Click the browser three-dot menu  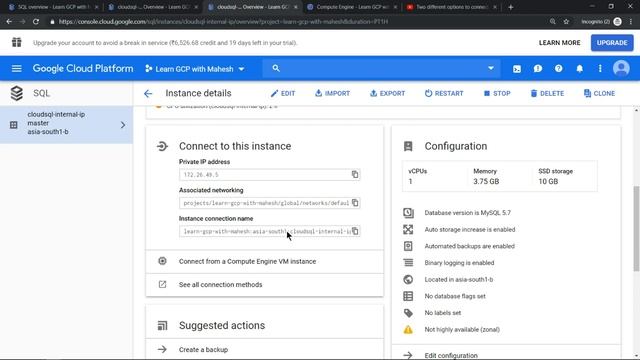click(631, 22)
